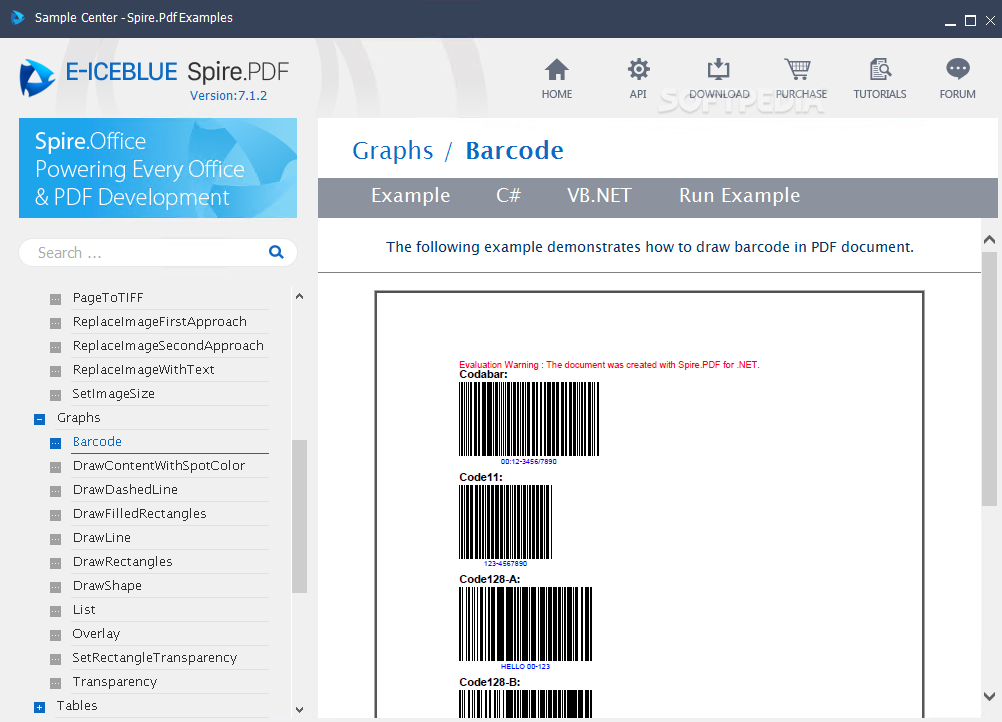Screen dimensions: 1002x722
Task: Click the icon beside DrawRectangles
Action: [x=56, y=563]
